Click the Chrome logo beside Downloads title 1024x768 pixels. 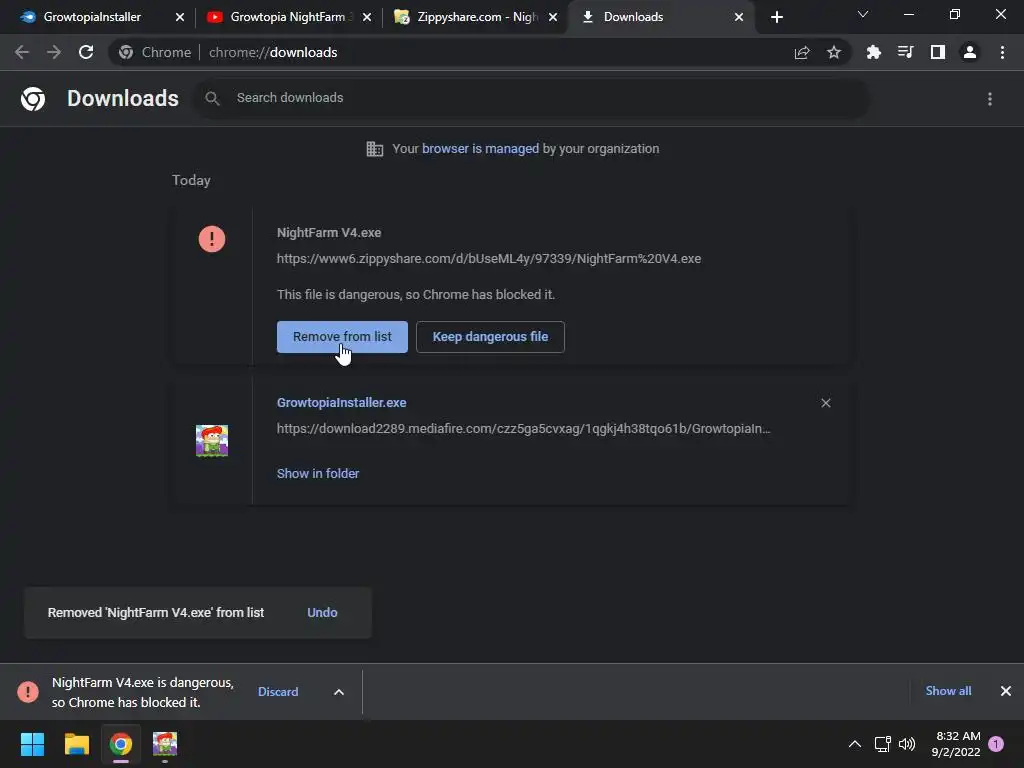33,99
